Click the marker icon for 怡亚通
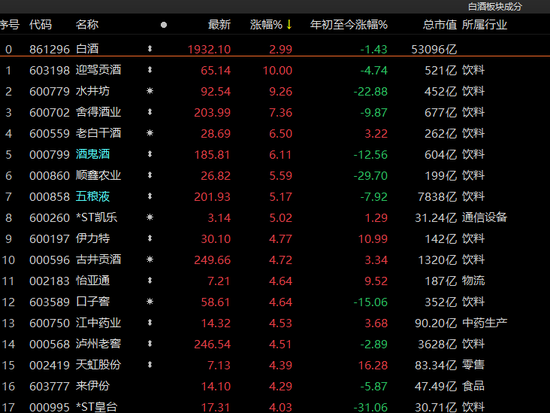This screenshot has width=550, height=413. point(150,280)
